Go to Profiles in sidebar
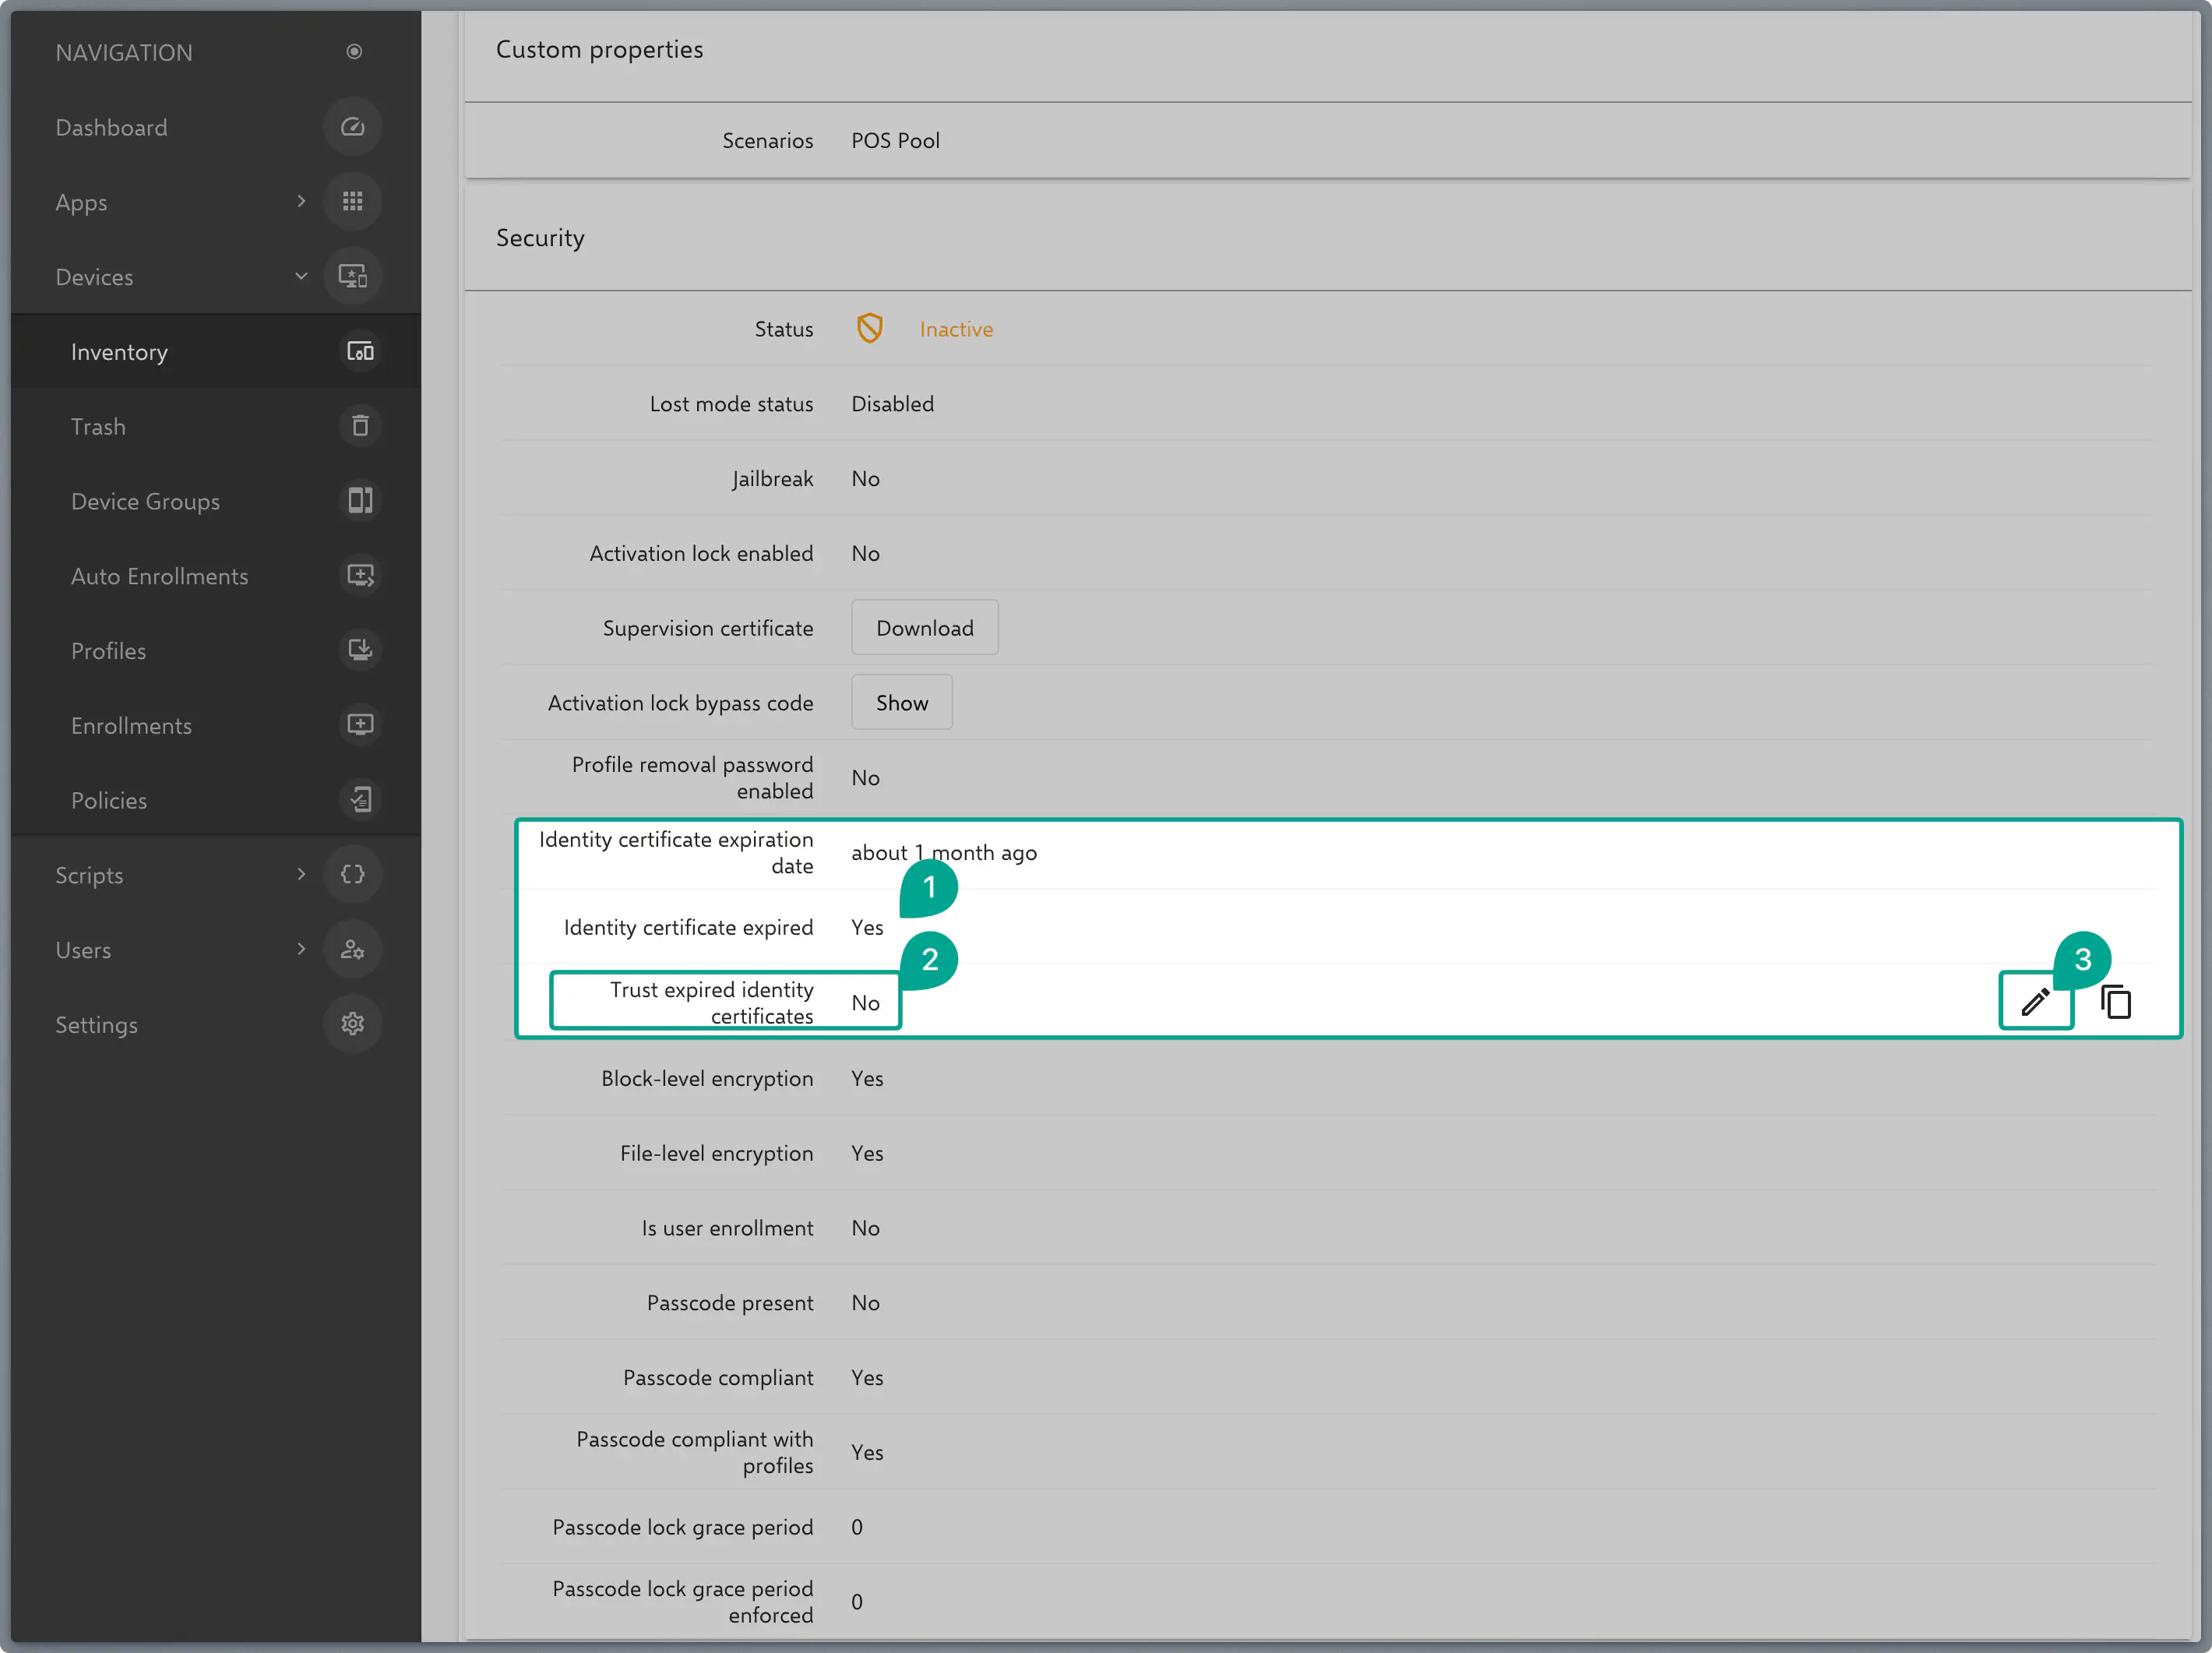 tap(108, 651)
